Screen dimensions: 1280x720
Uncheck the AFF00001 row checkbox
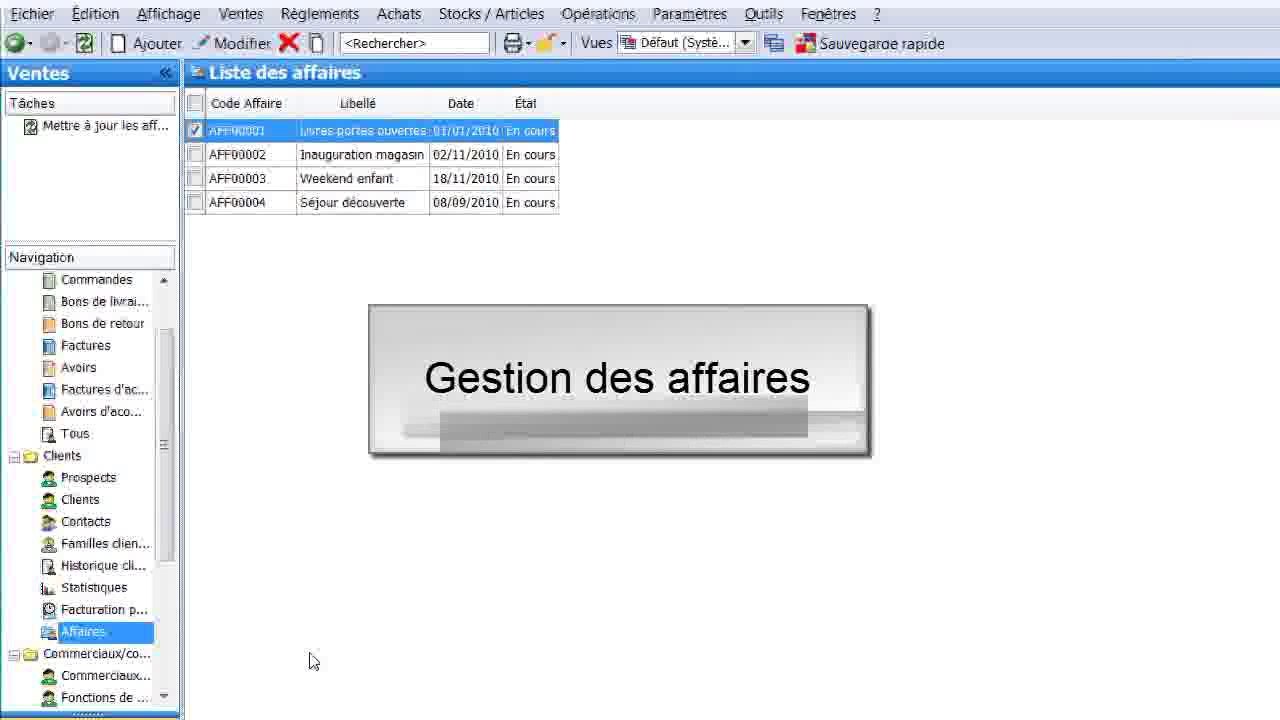pyautogui.click(x=195, y=130)
